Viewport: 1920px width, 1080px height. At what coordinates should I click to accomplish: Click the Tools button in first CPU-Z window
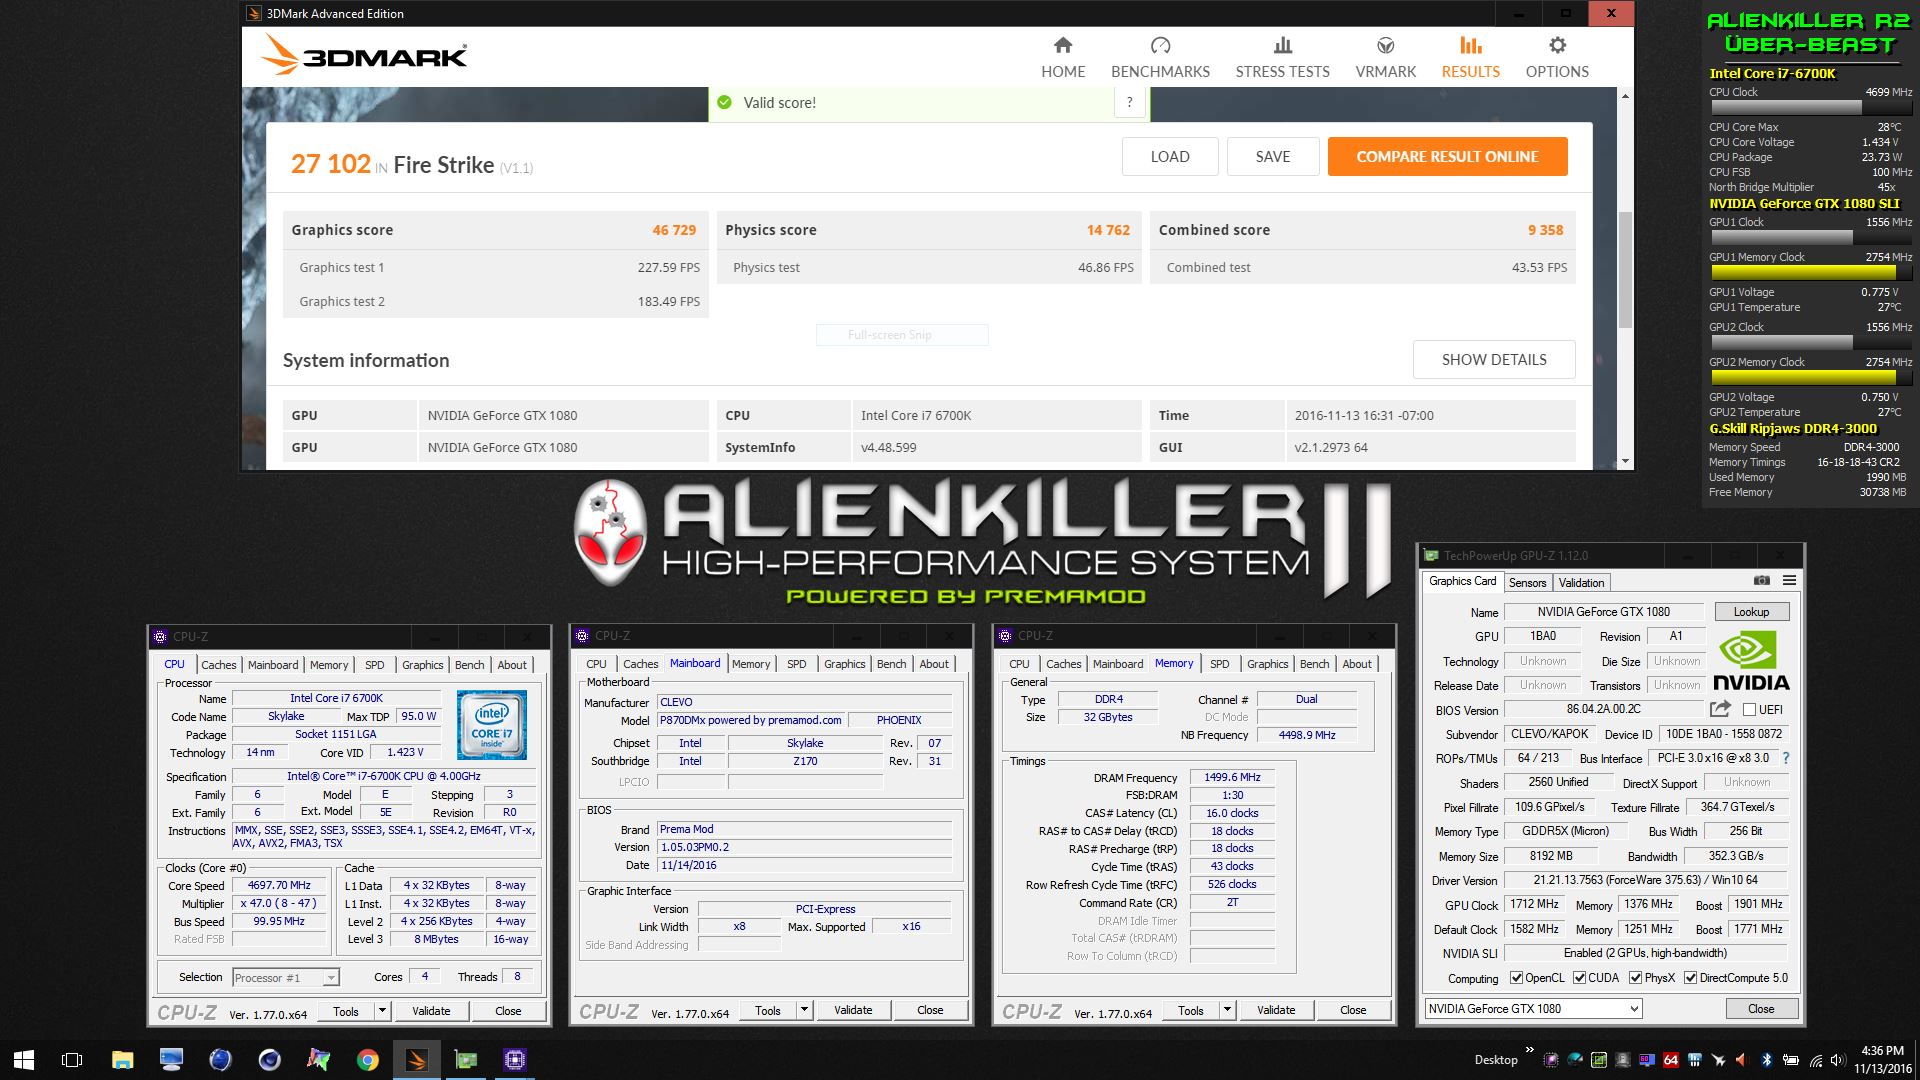346,1011
